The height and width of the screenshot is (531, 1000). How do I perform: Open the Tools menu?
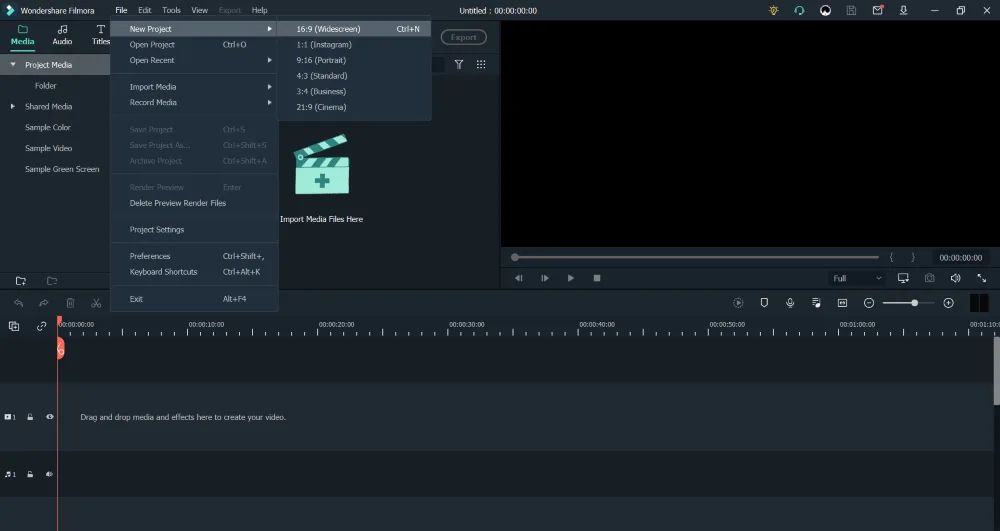point(171,10)
